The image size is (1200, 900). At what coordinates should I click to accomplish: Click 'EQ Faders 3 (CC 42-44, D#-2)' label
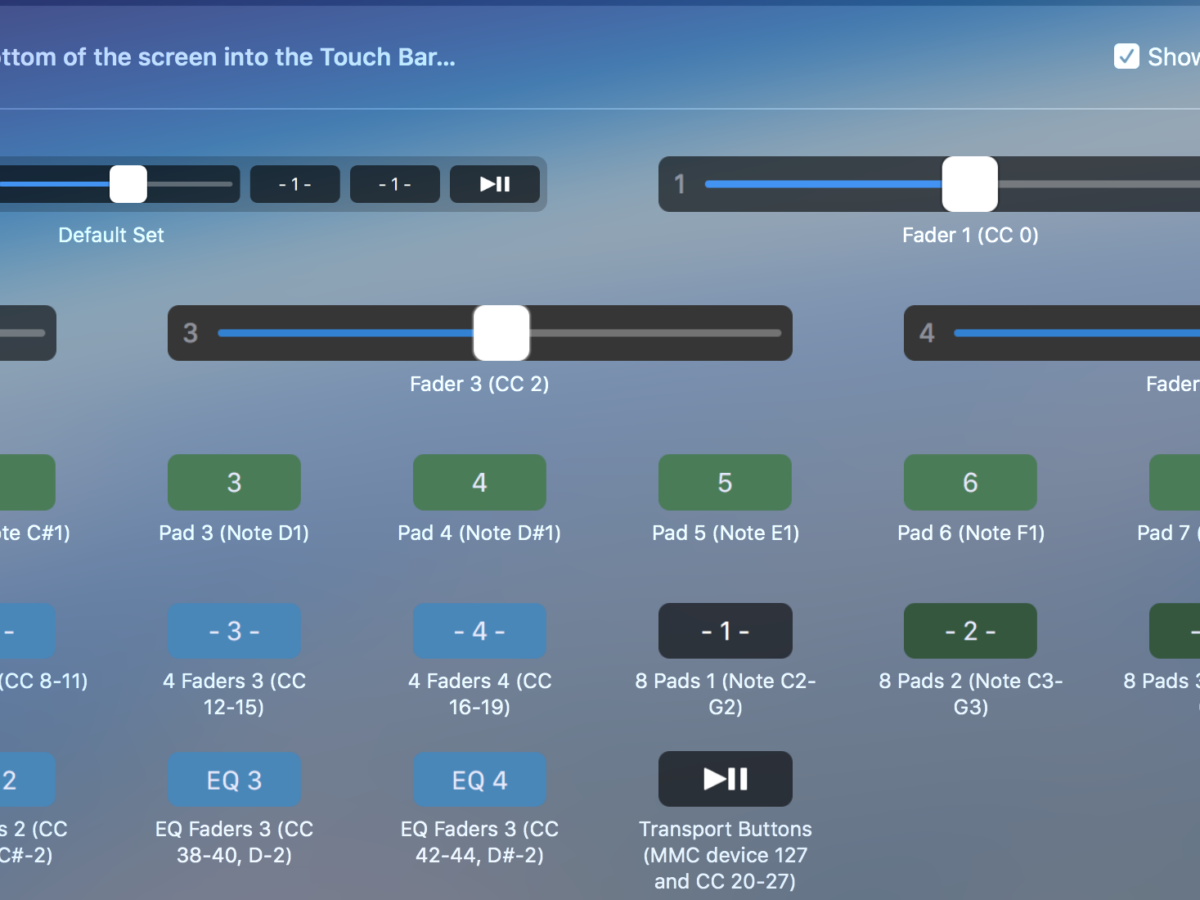[x=480, y=842]
